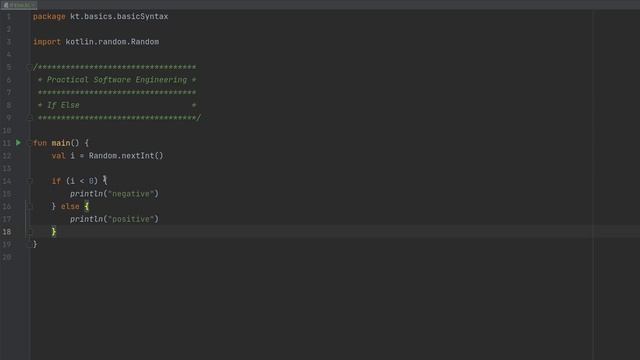Click on 'kt.basics.basicSyntax' package name

click(x=119, y=17)
